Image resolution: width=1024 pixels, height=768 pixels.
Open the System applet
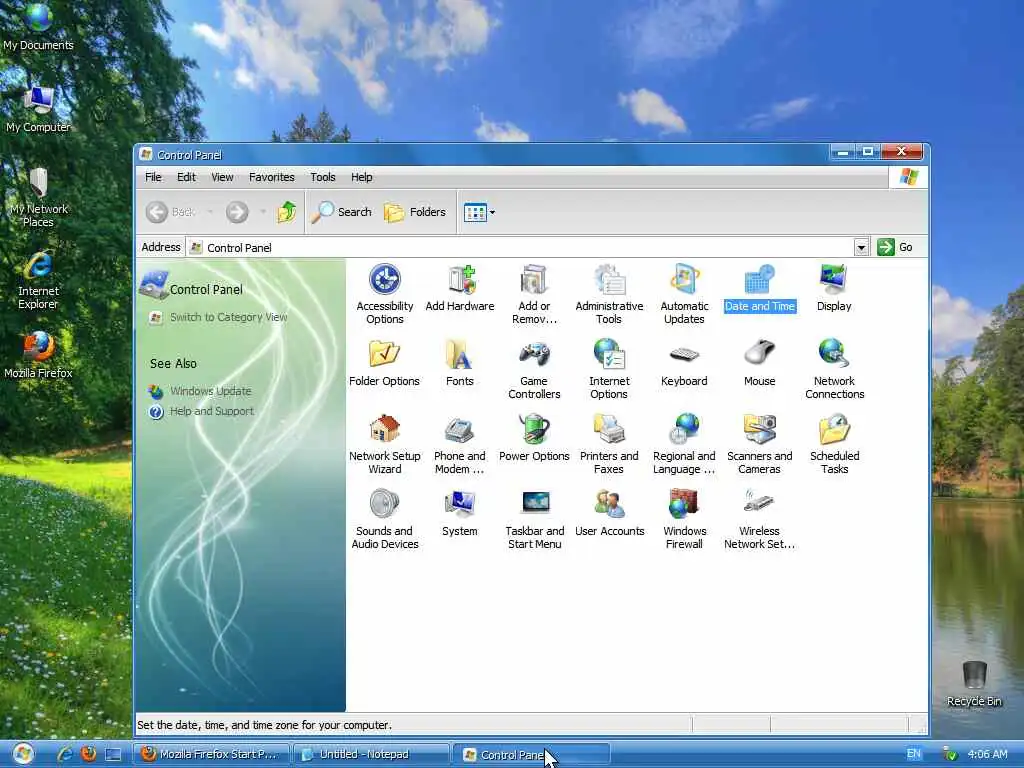point(459,513)
